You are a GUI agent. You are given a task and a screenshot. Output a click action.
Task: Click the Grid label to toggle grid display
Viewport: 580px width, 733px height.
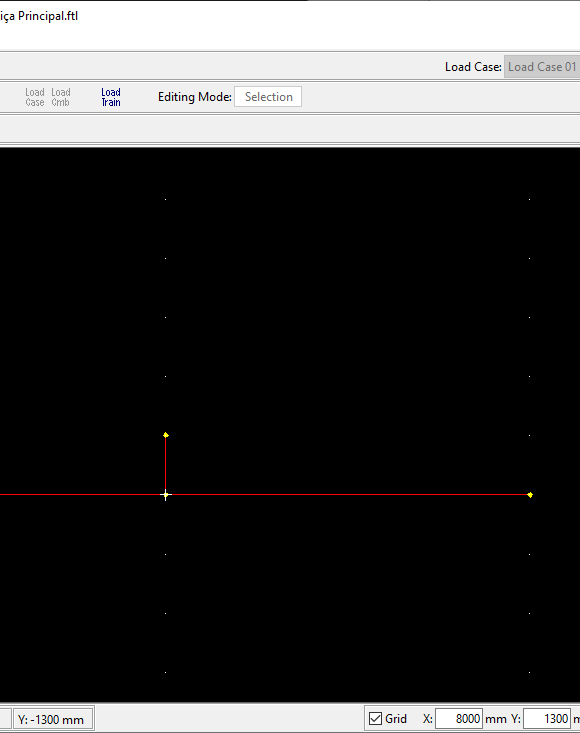coord(396,719)
